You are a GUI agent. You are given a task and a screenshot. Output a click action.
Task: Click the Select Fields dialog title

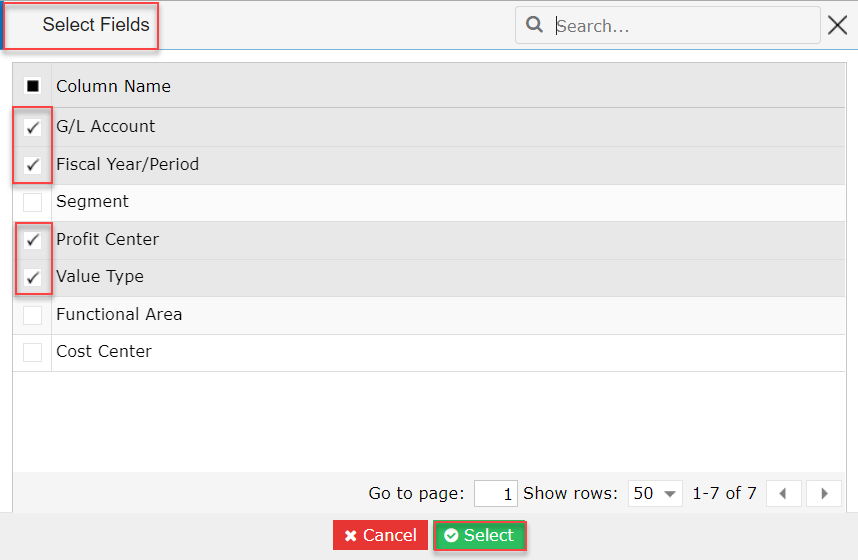[96, 25]
